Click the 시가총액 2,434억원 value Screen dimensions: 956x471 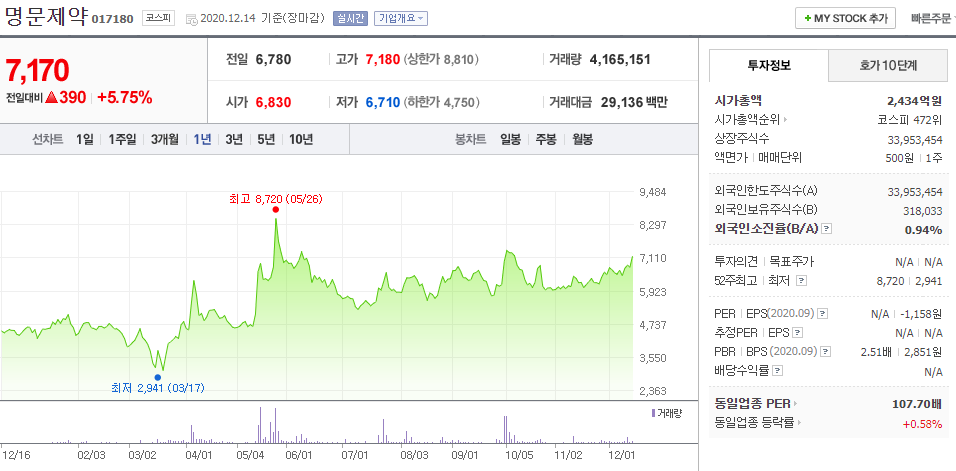pos(915,101)
